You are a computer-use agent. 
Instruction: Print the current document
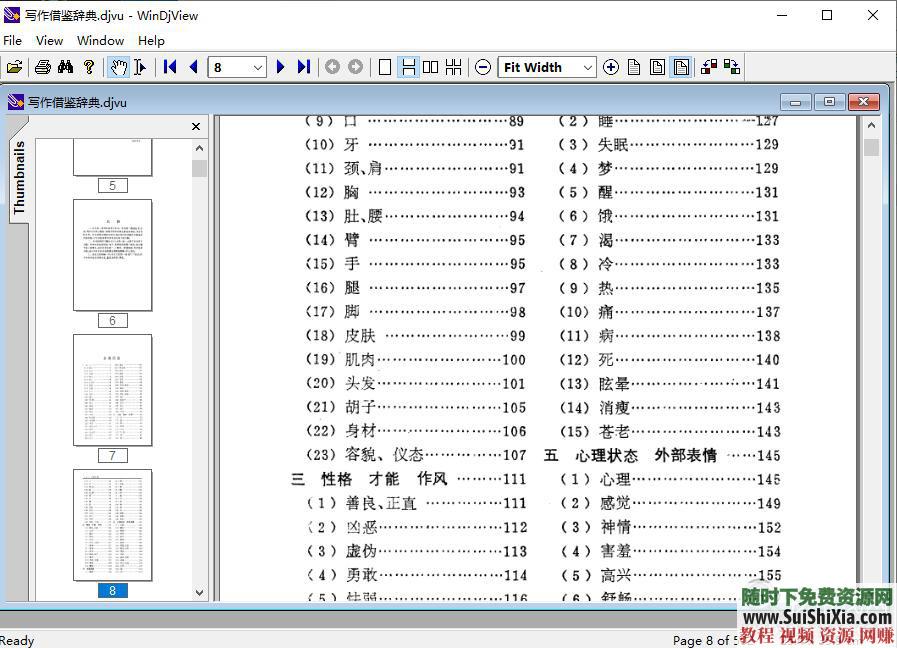(x=42, y=67)
